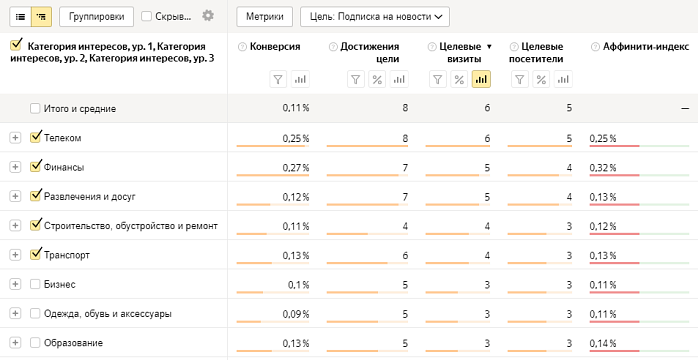The height and width of the screenshot is (360, 698).
Task: Uncheck the Телеком row checkbox
Action: pyautogui.click(x=36, y=137)
